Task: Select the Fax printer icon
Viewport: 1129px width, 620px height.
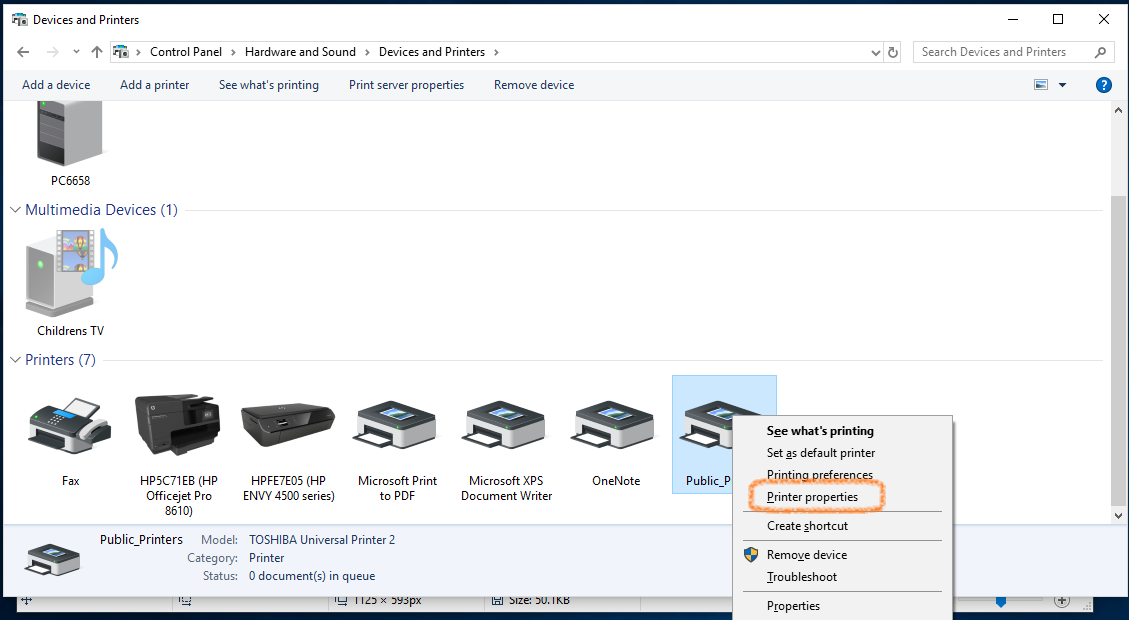Action: pos(69,425)
